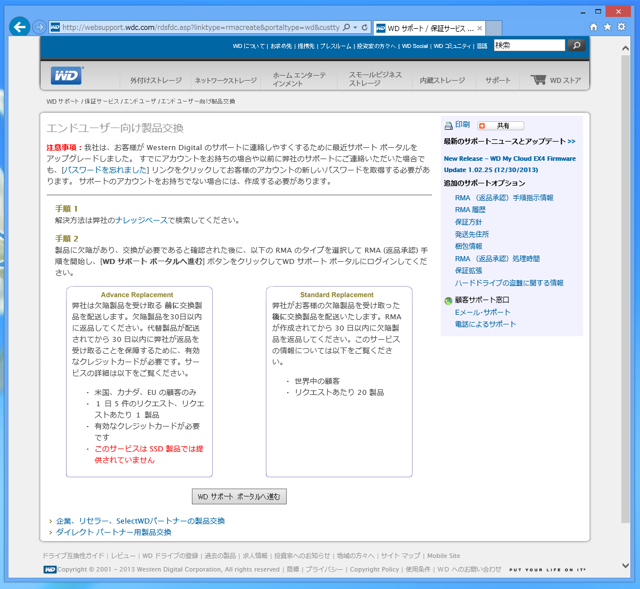Click the パスワードを忘れました link
Image resolution: width=640 pixels, height=589 pixels.
(106, 170)
